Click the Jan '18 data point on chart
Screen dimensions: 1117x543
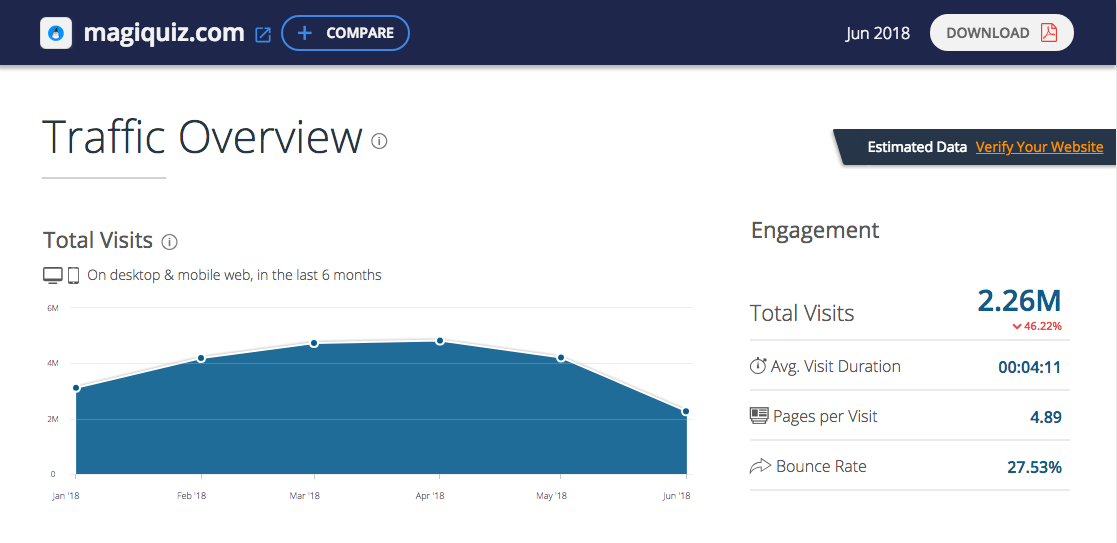point(76,388)
